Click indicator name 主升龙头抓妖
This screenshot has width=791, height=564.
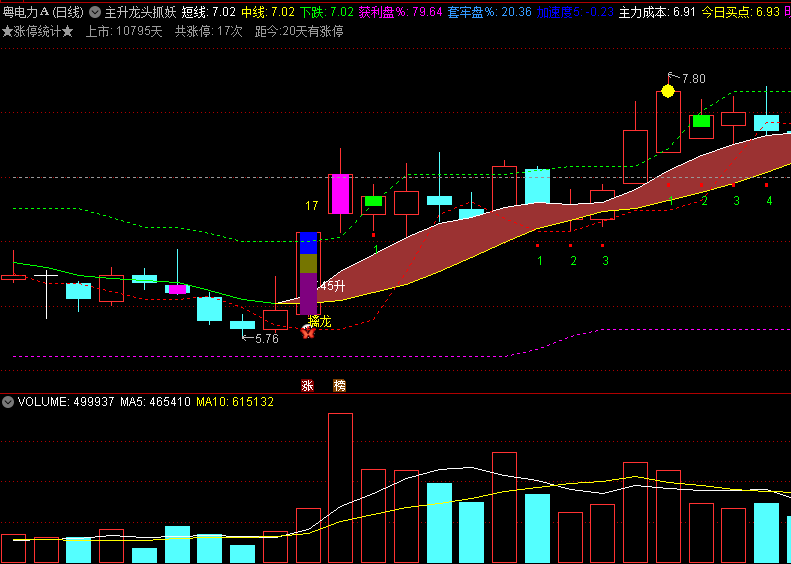pyautogui.click(x=140, y=12)
